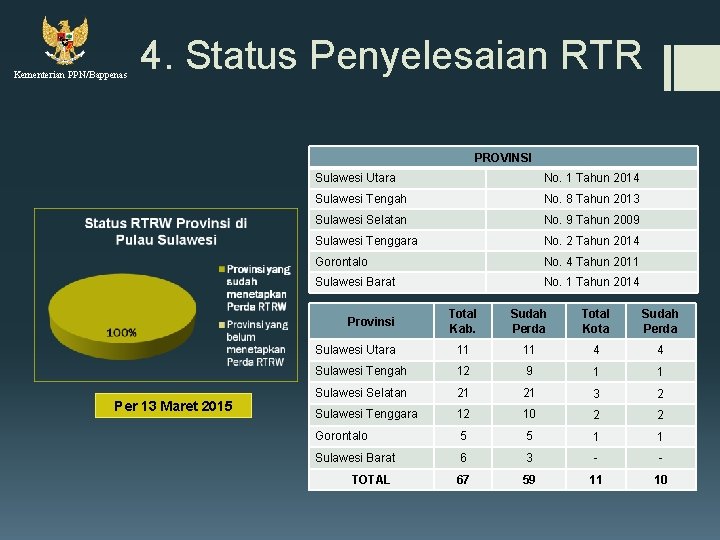Screen dimensions: 720x540
Task: Select the 100% pie chart label
Action: click(x=121, y=332)
